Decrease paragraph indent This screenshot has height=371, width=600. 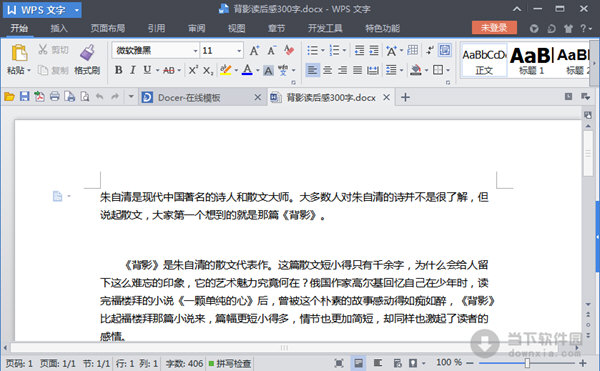(359, 50)
